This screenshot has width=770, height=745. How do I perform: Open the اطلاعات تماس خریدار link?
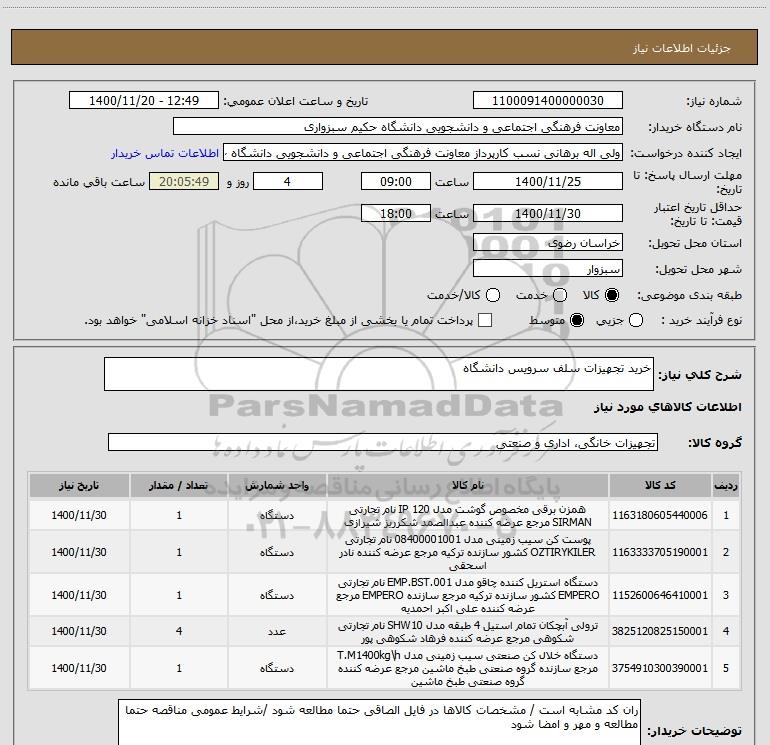tap(165, 153)
